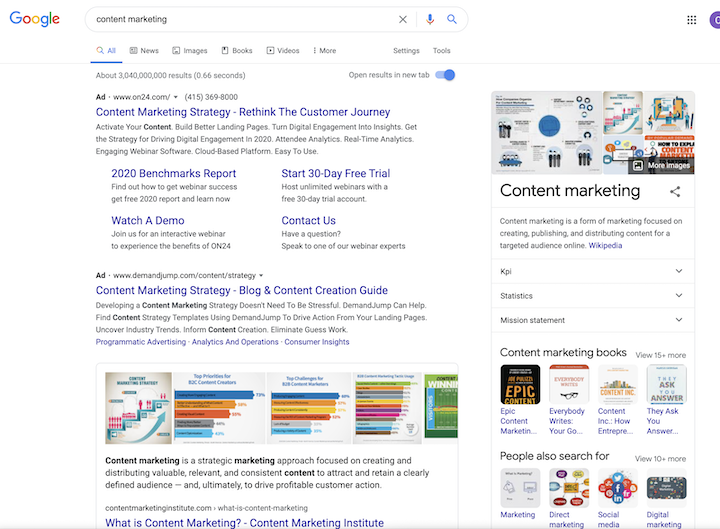Expand the Mission statement section
This screenshot has height=529, width=720.
[593, 320]
